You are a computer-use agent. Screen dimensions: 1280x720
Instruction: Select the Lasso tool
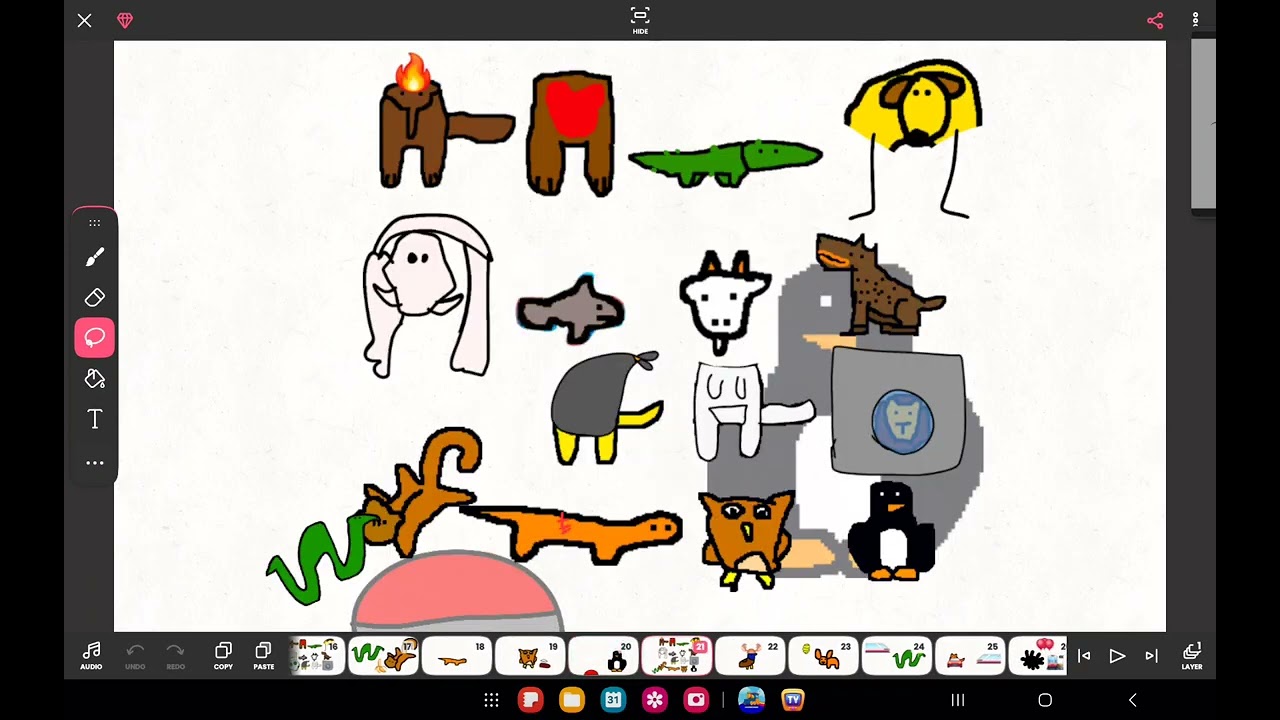pos(95,338)
